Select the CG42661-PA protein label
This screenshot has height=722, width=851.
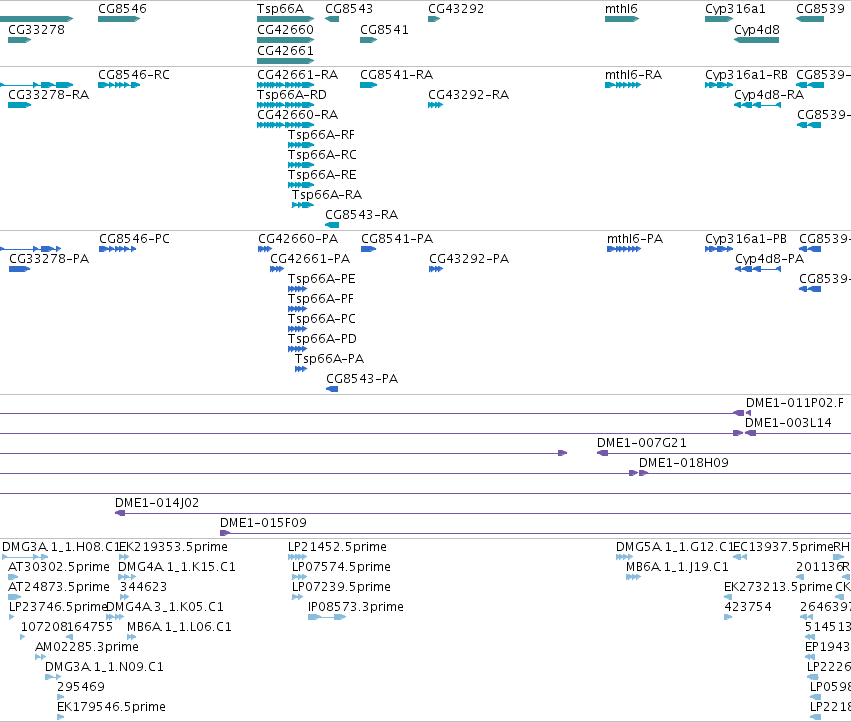click(310, 259)
